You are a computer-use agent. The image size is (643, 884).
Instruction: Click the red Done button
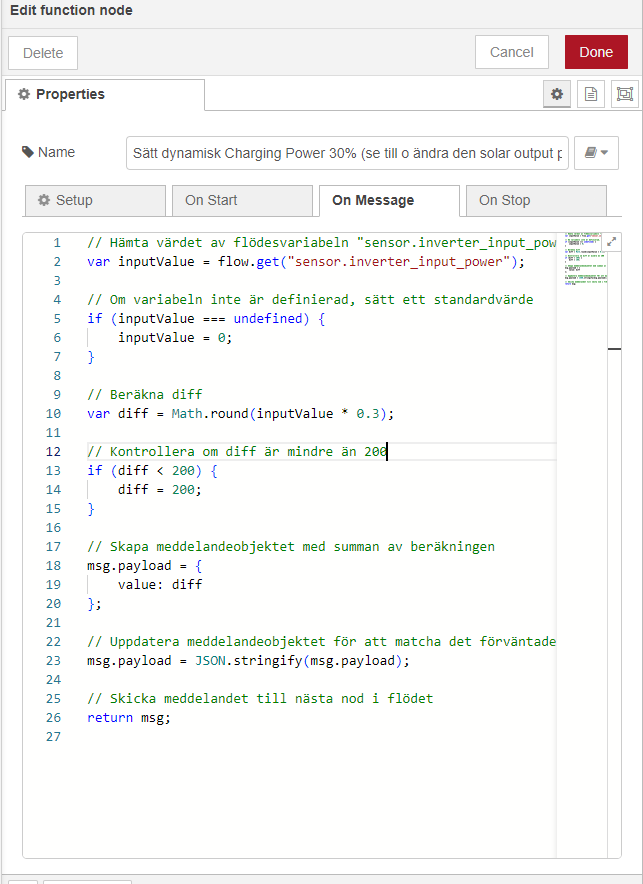[596, 52]
